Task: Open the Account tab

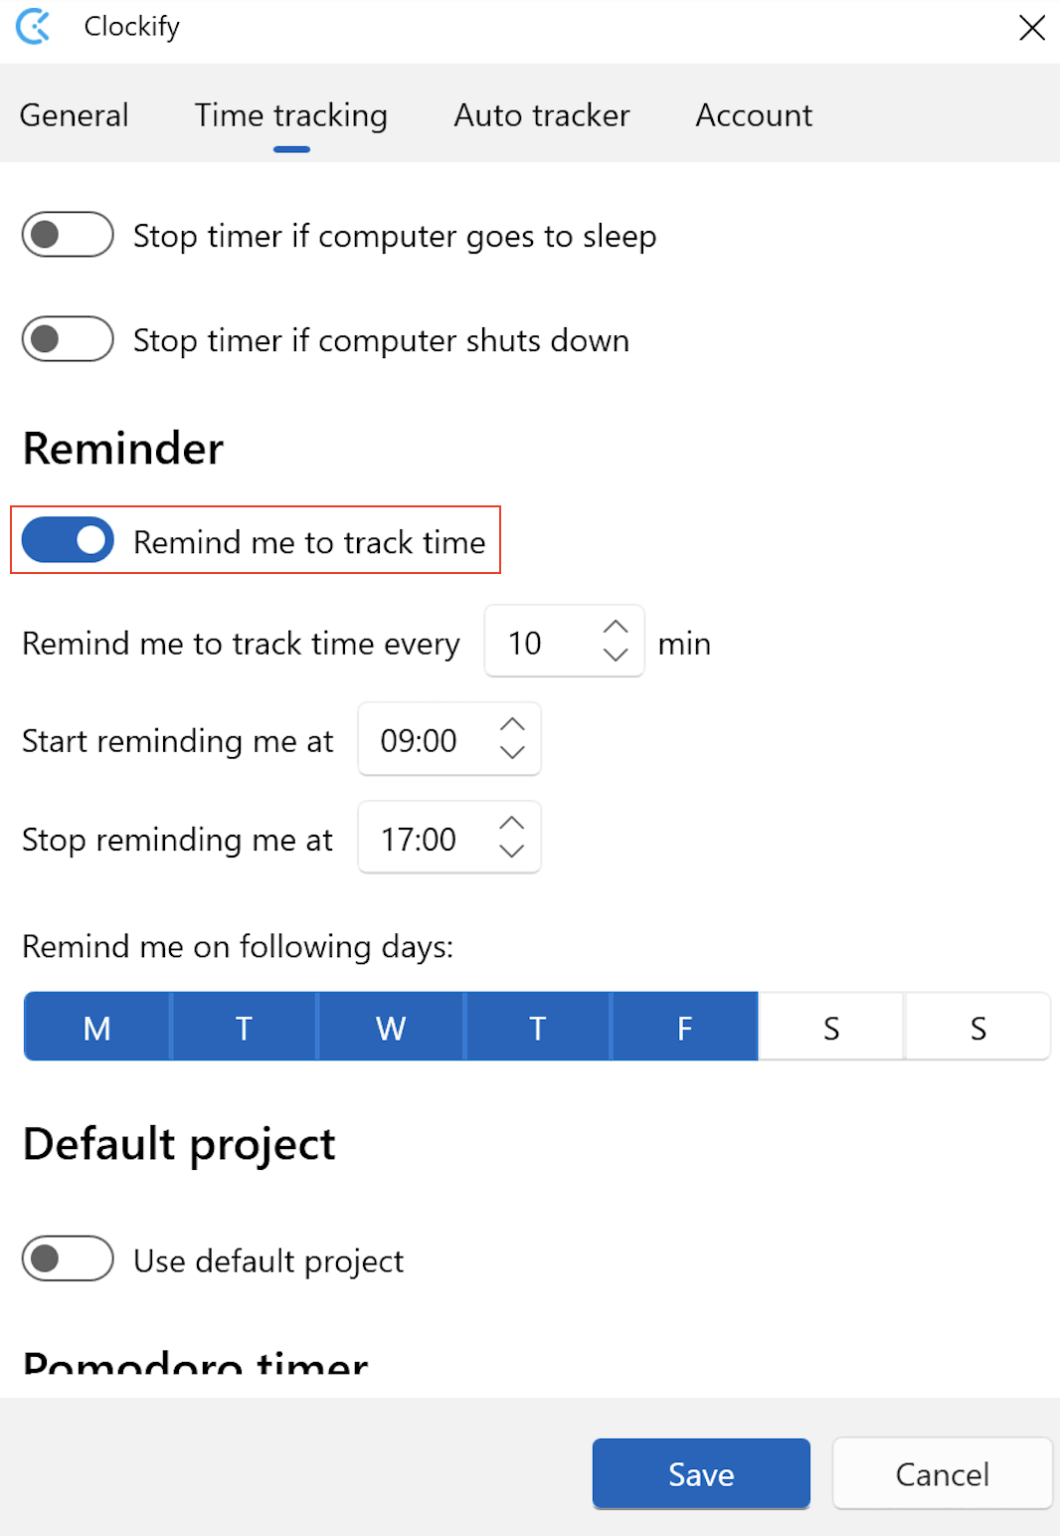Action: (754, 115)
